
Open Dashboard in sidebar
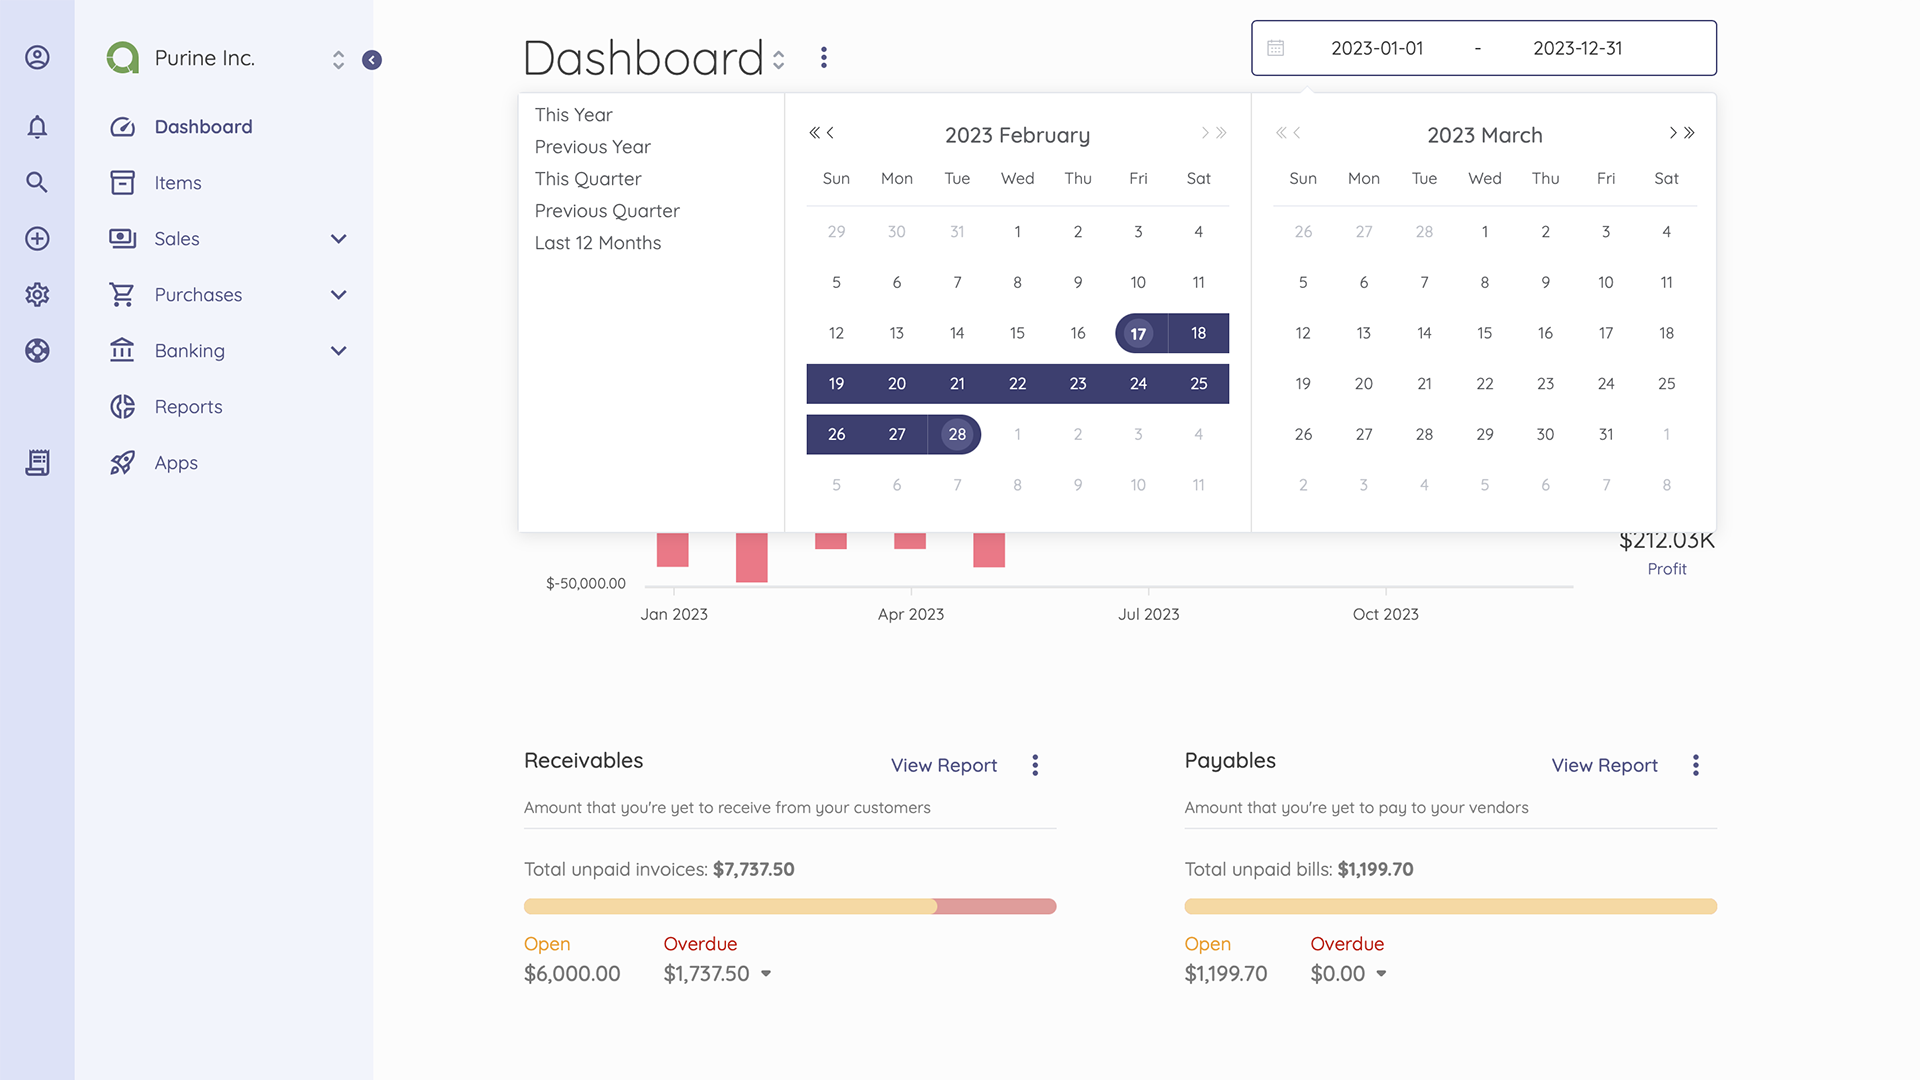pos(204,127)
